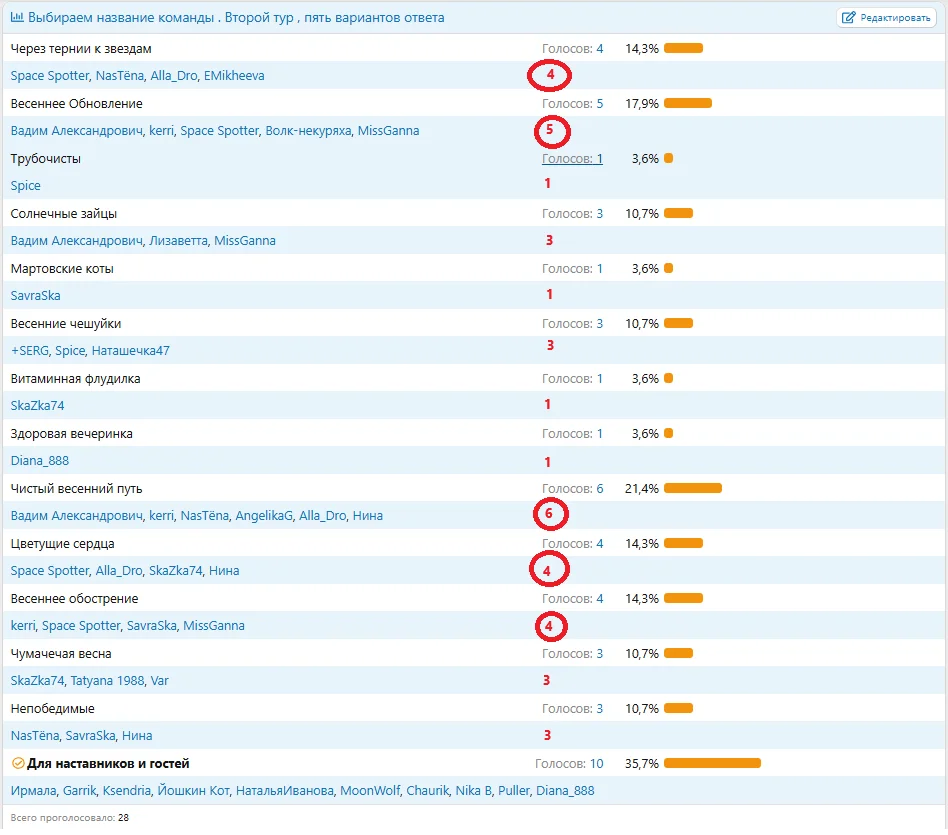Open +SERG profile link

(30, 351)
